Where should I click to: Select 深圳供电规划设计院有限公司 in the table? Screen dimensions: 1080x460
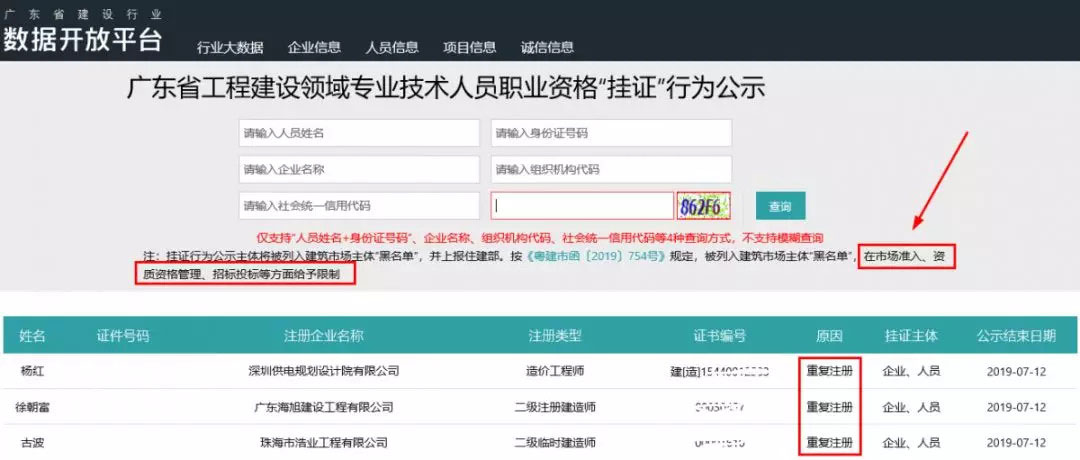coord(323,371)
